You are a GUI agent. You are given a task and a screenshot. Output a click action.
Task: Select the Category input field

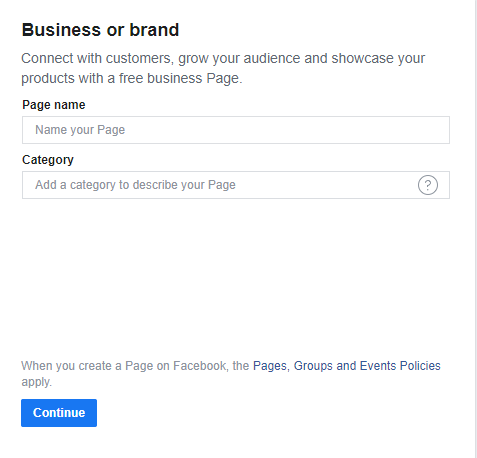click(x=236, y=185)
